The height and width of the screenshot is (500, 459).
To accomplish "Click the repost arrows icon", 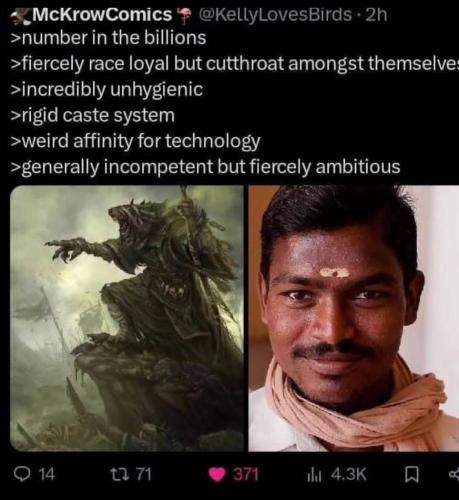I will (120, 474).
